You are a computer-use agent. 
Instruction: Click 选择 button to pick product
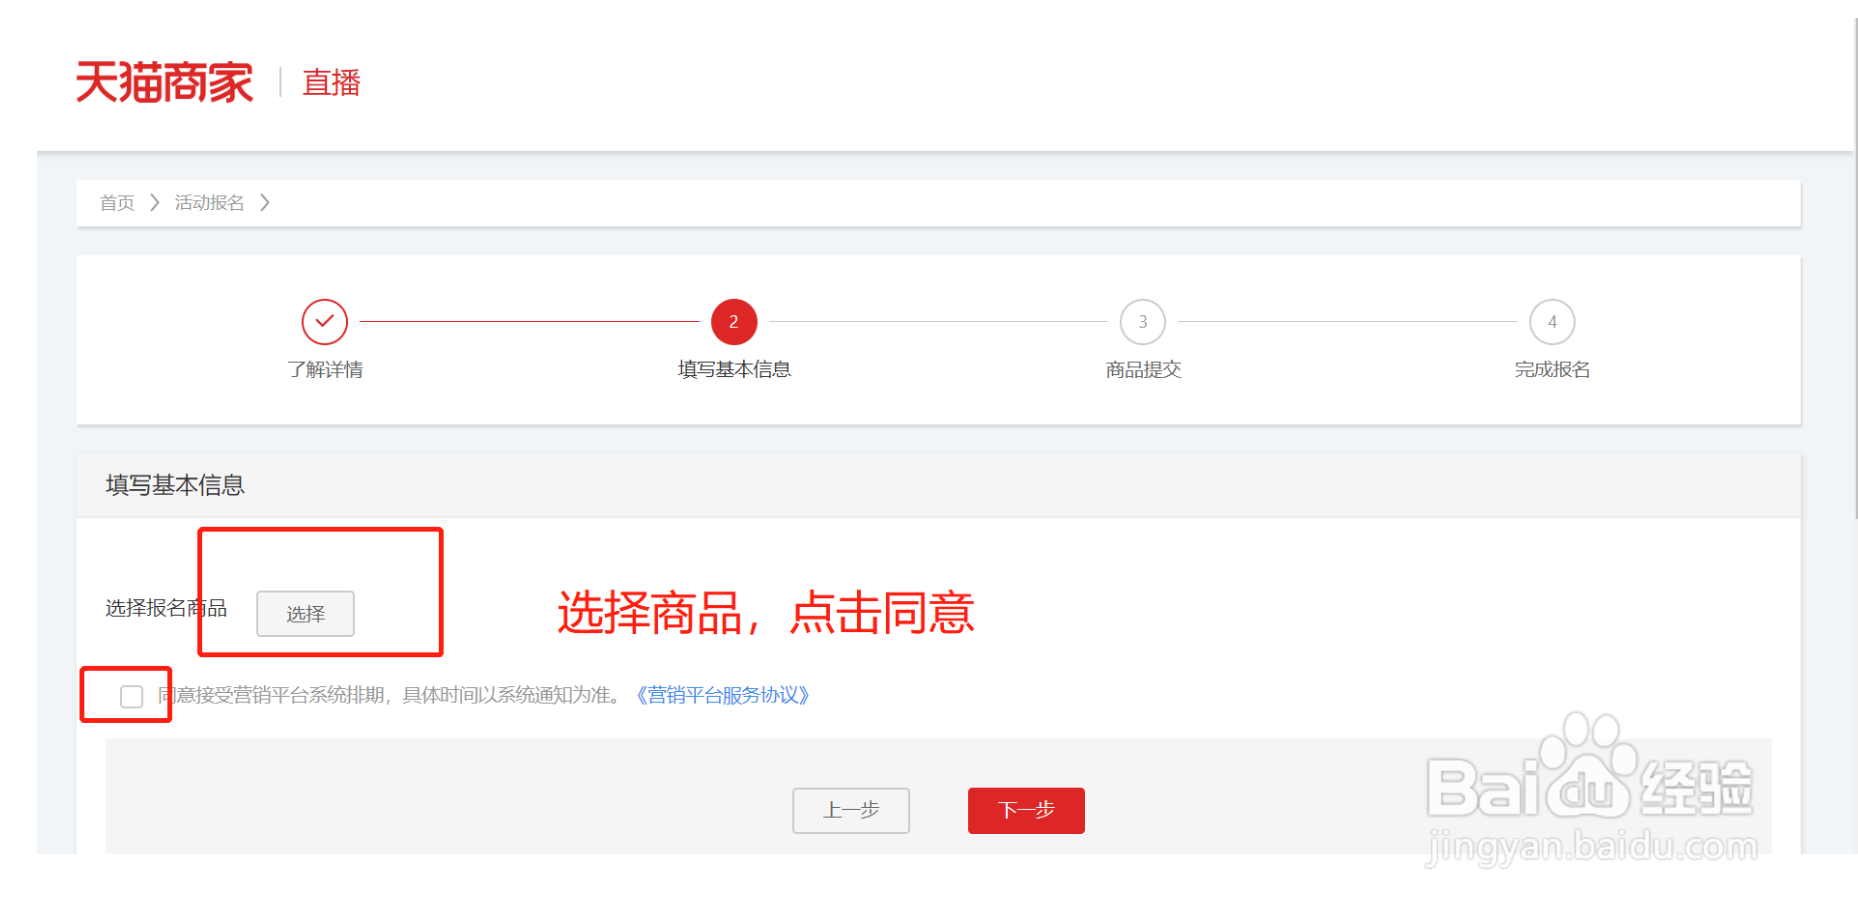(x=305, y=614)
